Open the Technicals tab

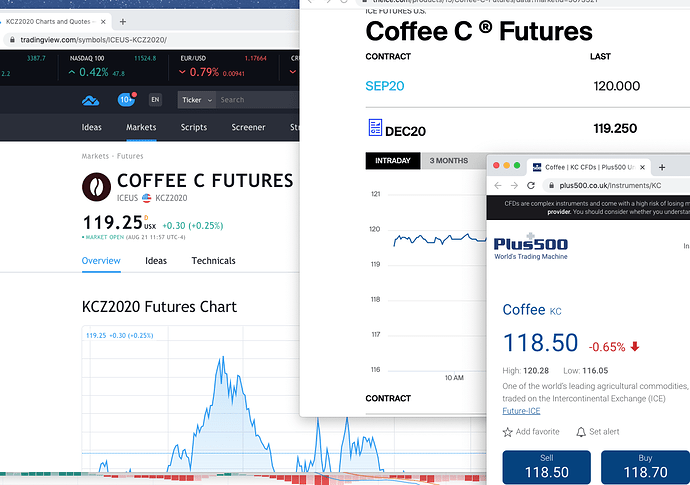pyautogui.click(x=213, y=261)
